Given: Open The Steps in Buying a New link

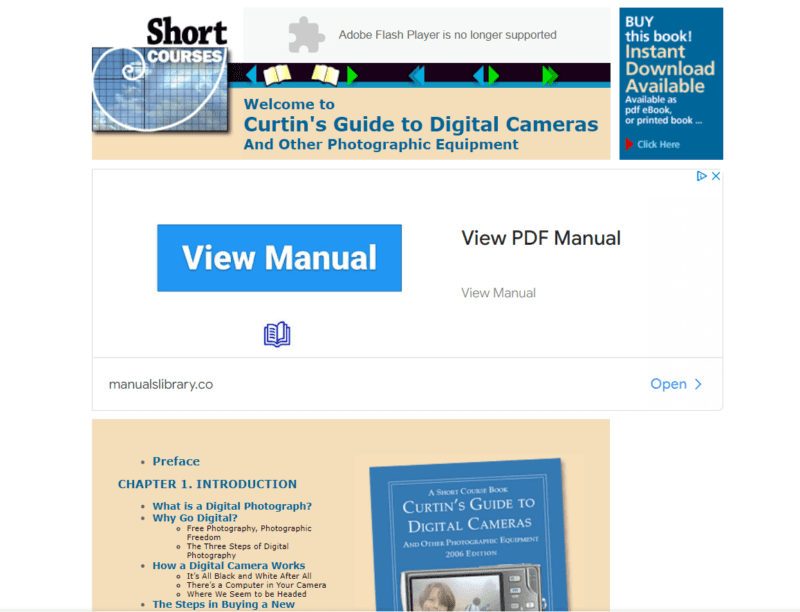Looking at the screenshot, I should coord(223,604).
